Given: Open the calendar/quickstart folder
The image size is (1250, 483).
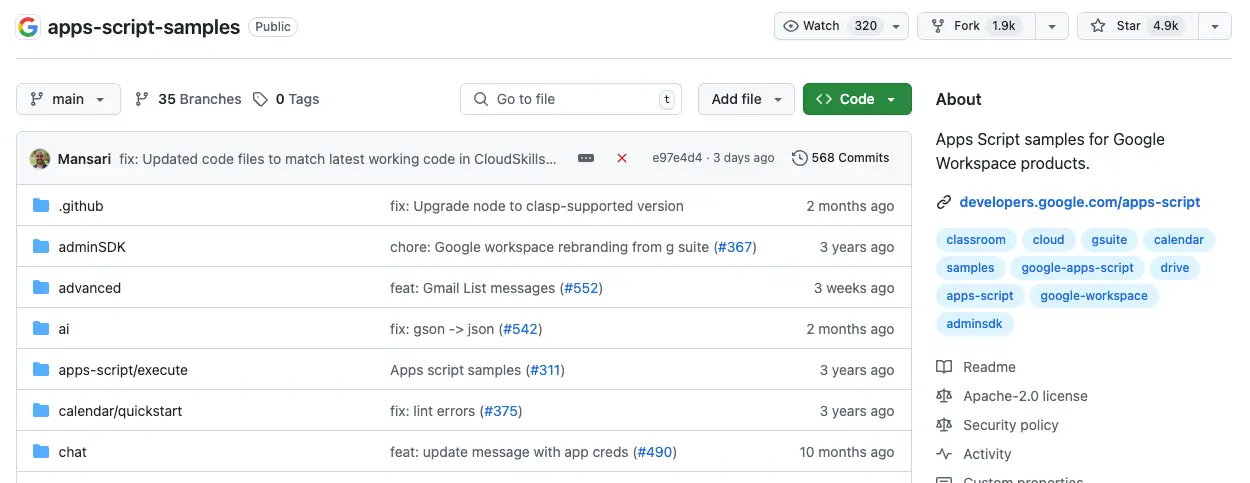Looking at the screenshot, I should (120, 411).
